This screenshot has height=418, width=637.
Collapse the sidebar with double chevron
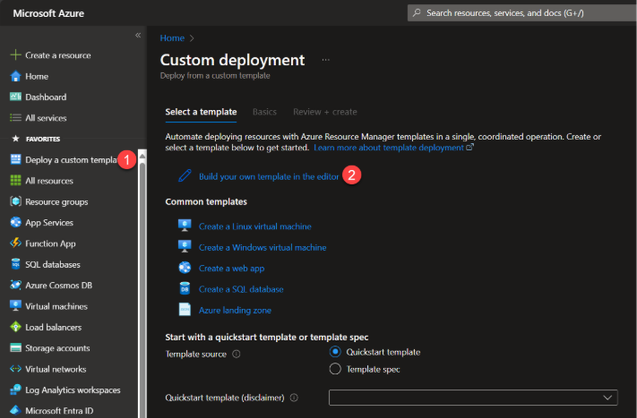click(x=138, y=35)
